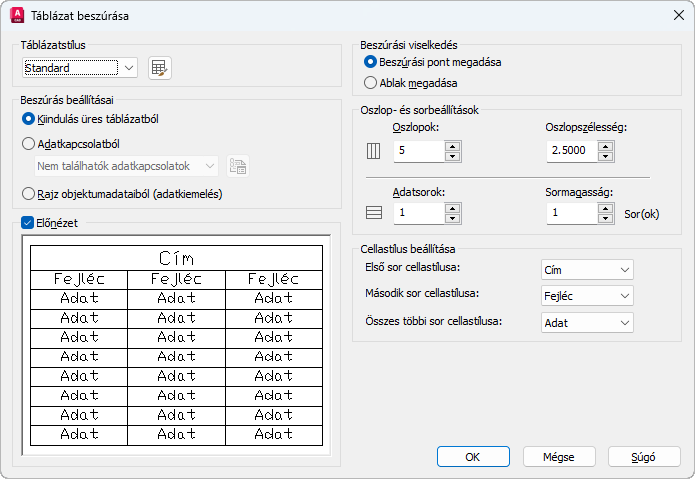Click the Oszlopok number input field
Image resolution: width=695 pixels, height=479 pixels.
418,151
